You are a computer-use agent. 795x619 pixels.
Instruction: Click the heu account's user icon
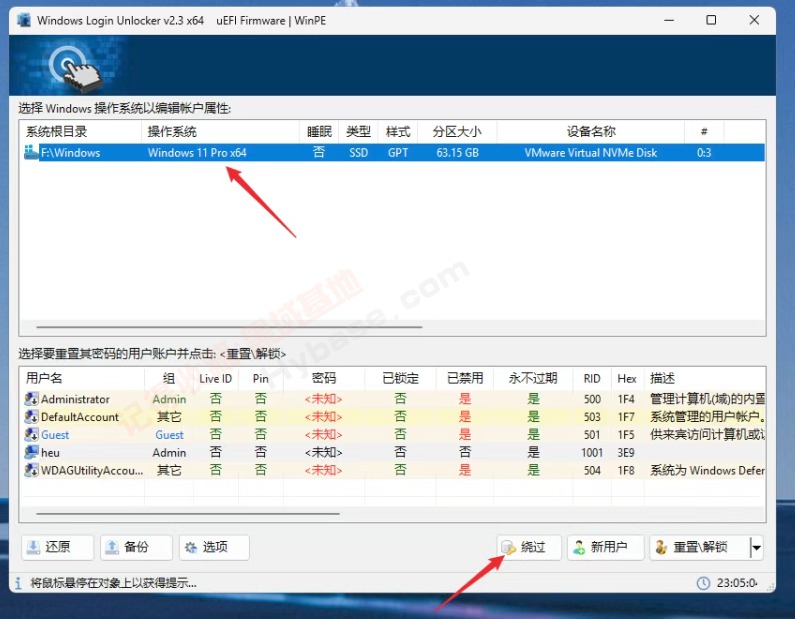click(x=31, y=452)
